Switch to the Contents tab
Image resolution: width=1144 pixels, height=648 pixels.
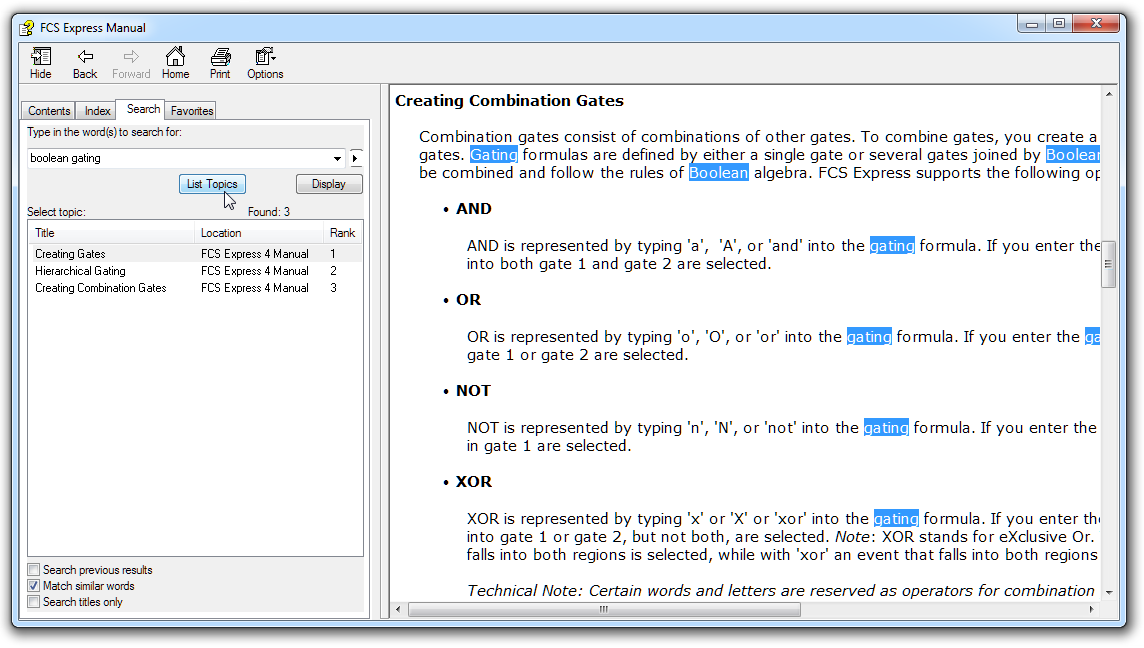[49, 111]
